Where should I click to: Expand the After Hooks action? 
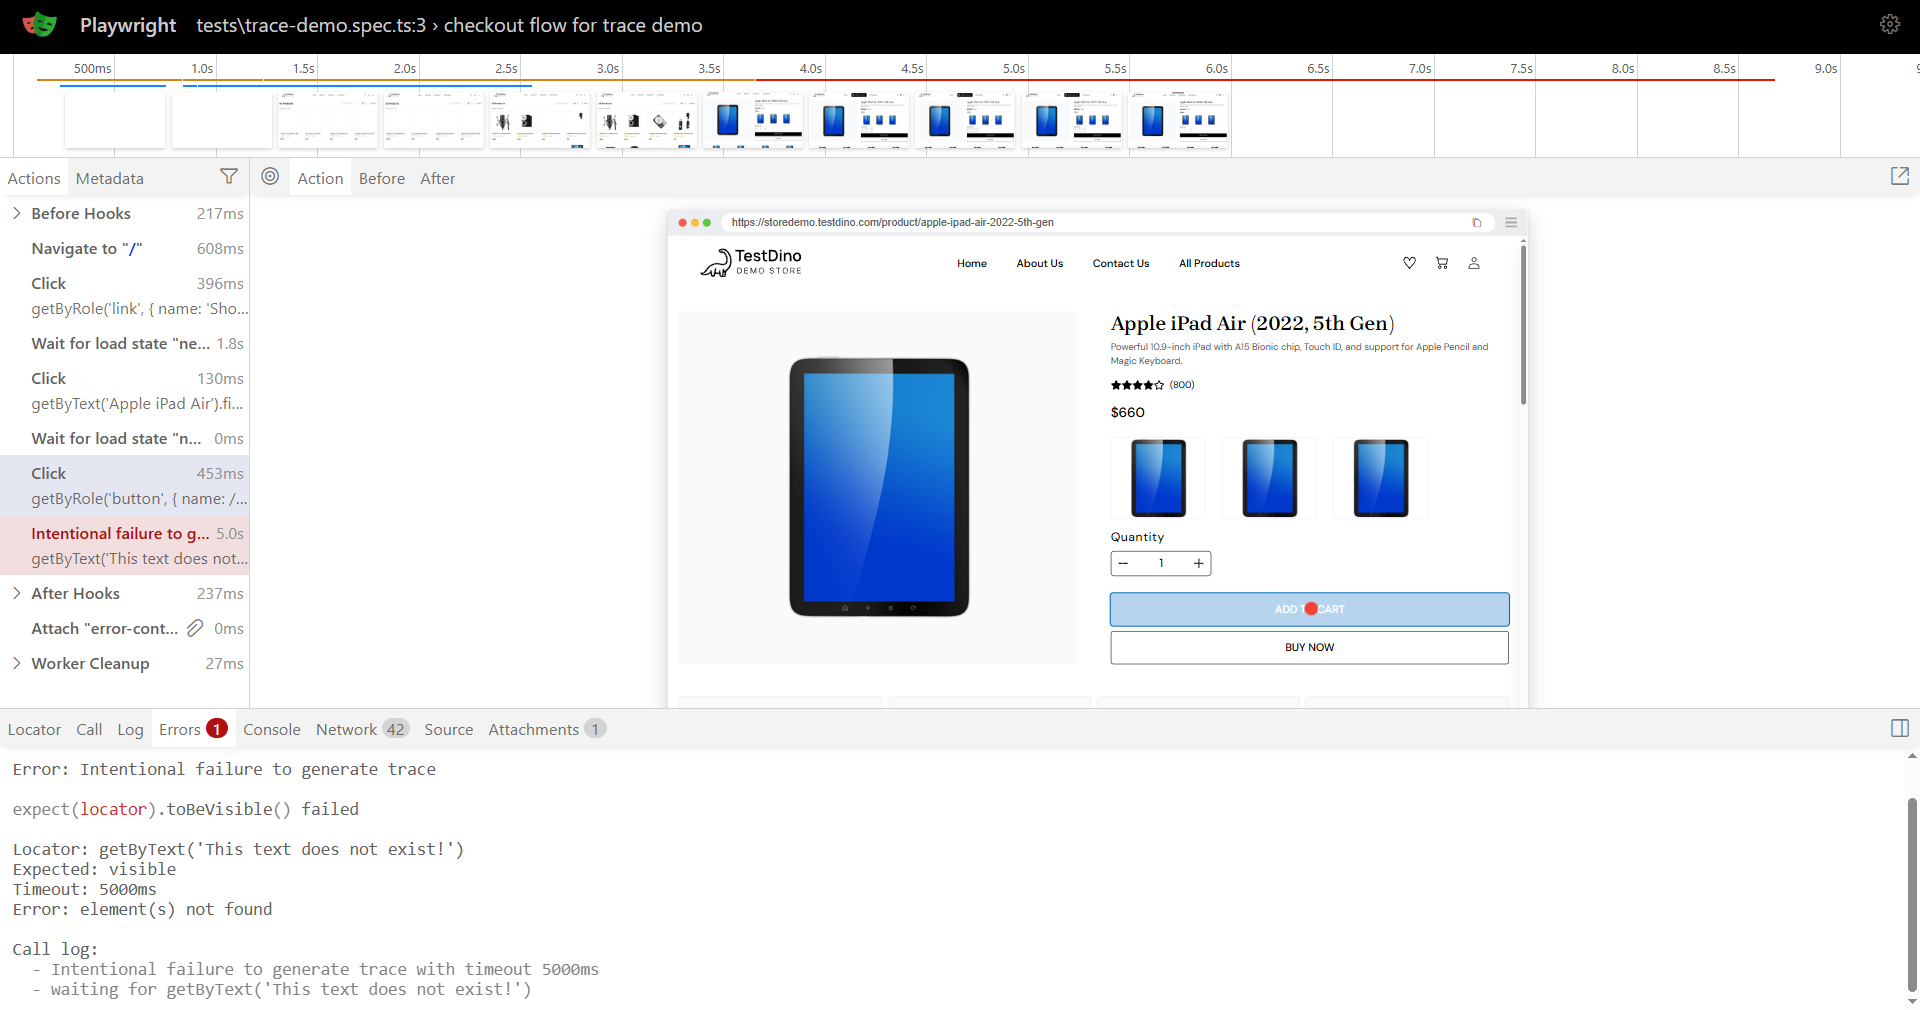click(x=17, y=593)
